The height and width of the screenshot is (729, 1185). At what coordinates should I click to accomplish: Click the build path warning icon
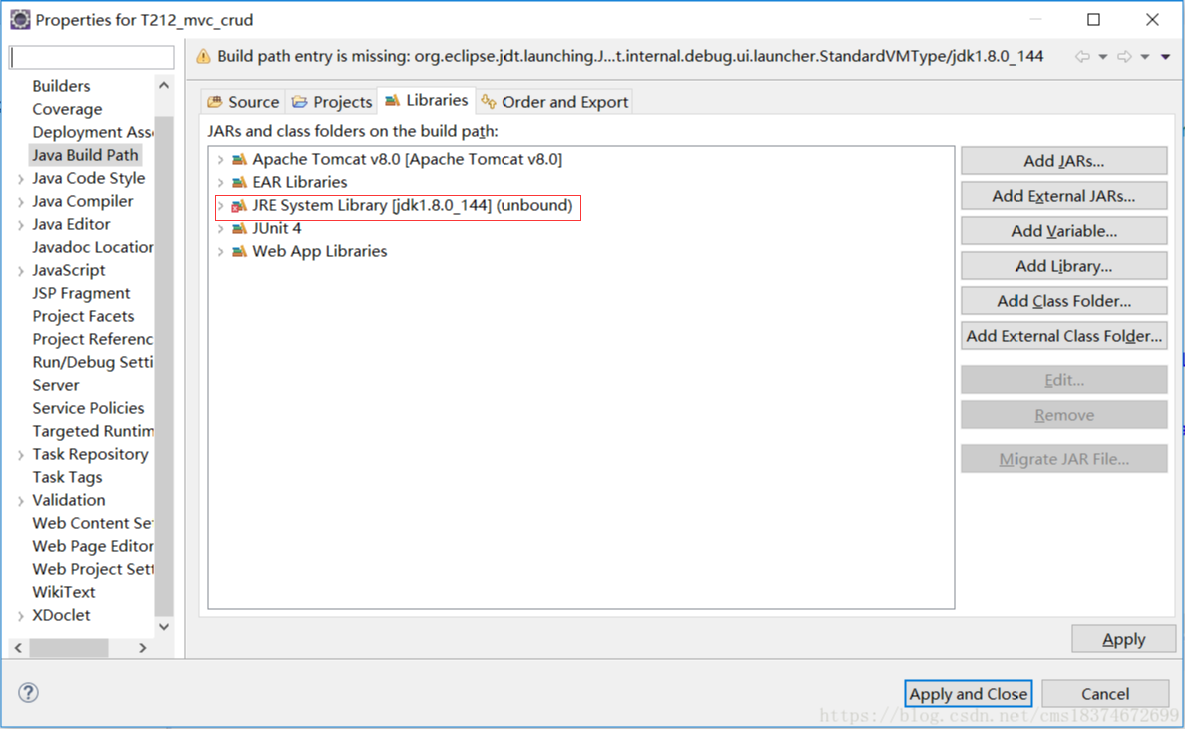click(203, 57)
